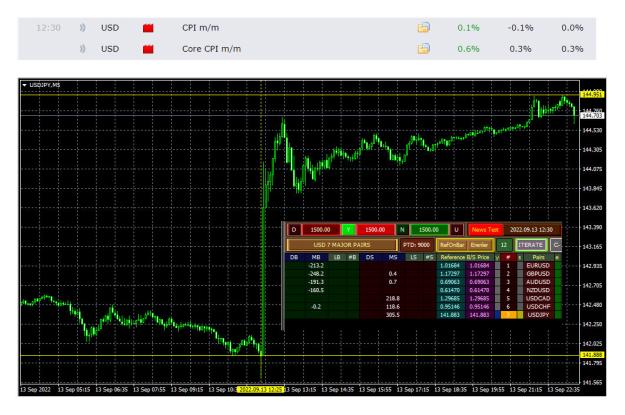Click the Reference B/S Price header
Screen dimensions: 625x415
pos(465,257)
